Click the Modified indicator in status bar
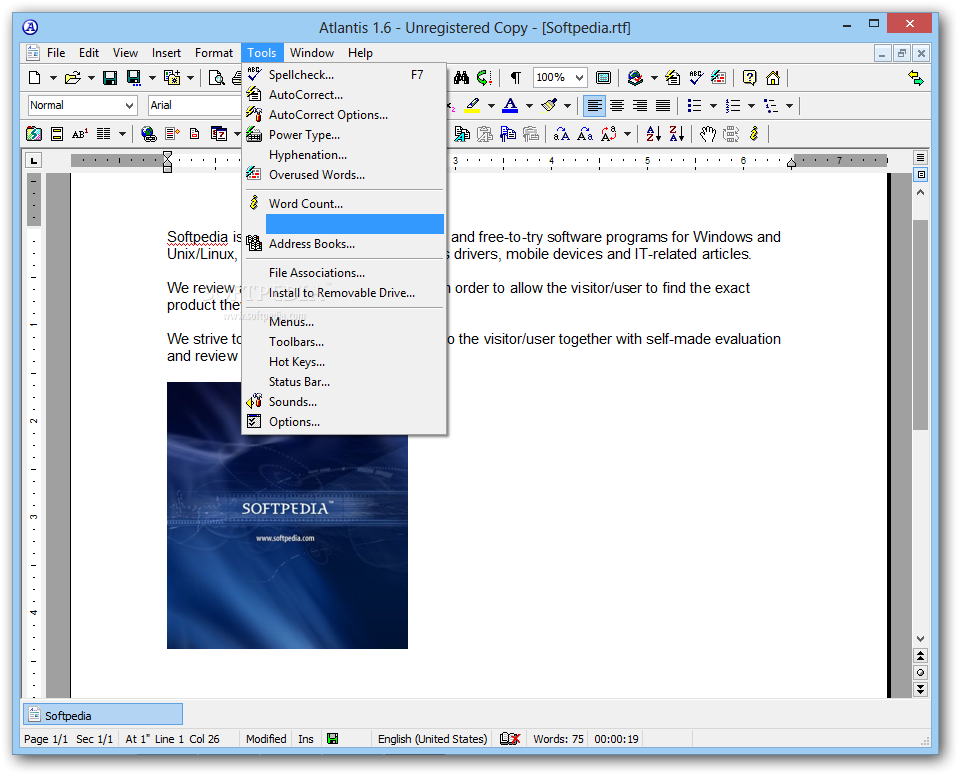 (x=266, y=739)
